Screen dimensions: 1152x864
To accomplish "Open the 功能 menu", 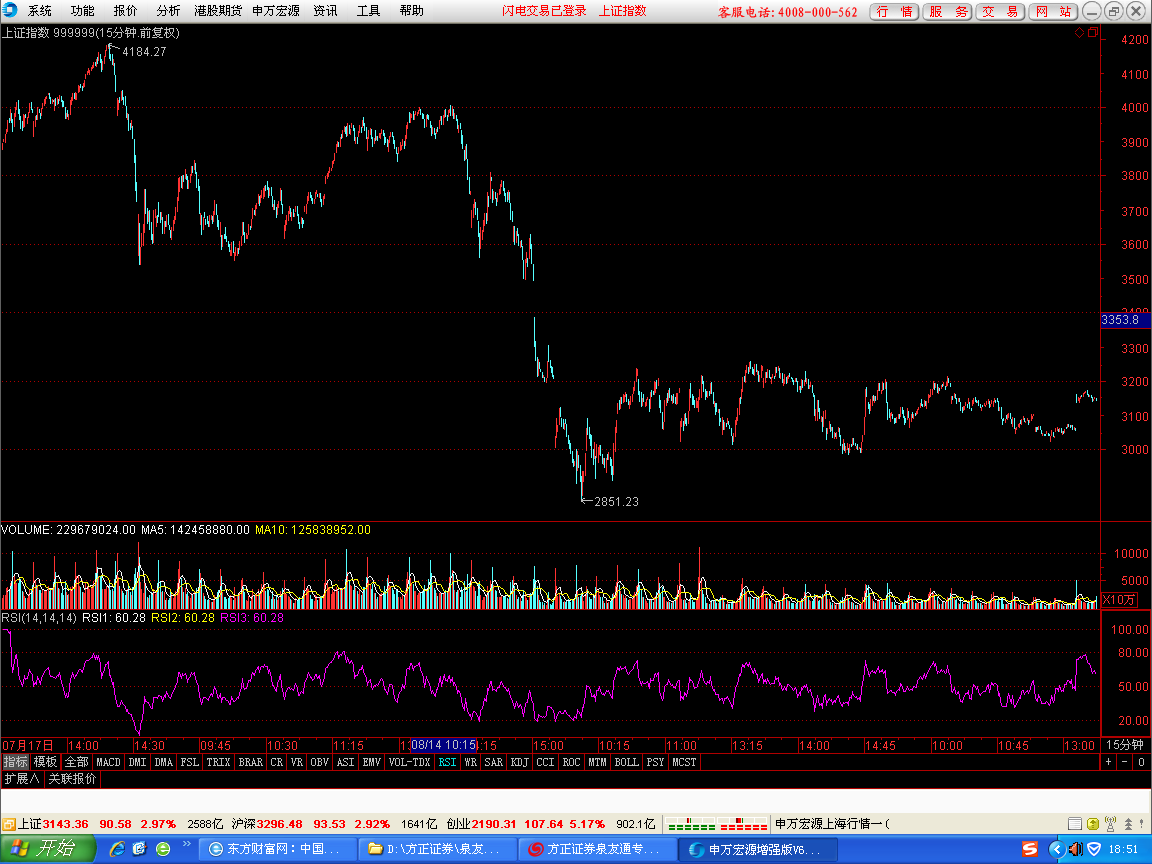I will pos(82,11).
